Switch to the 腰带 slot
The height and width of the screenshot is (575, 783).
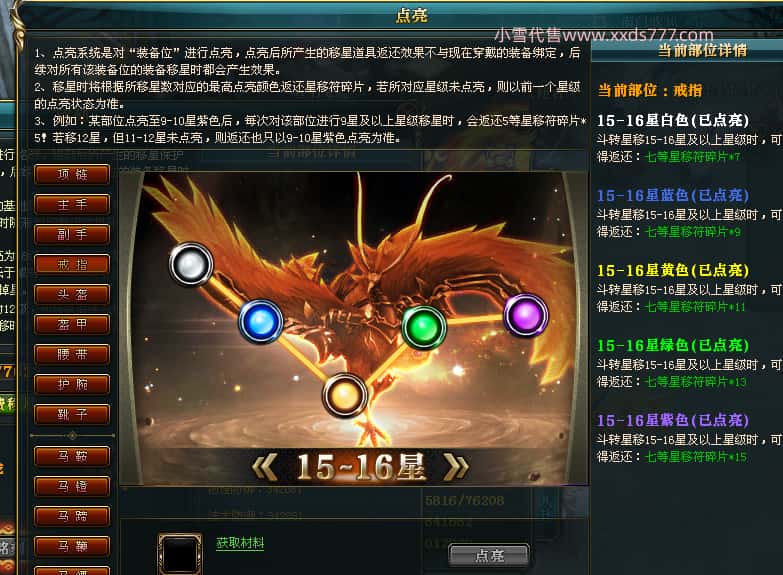(72, 354)
